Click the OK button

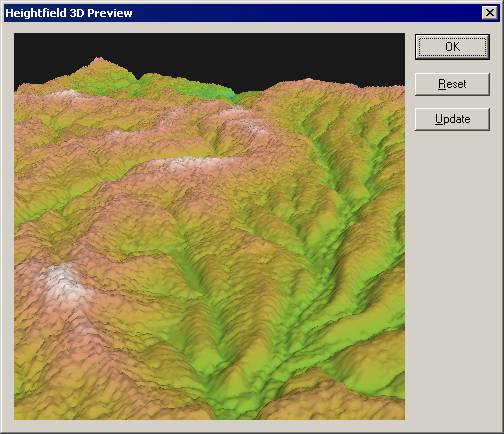[452, 47]
